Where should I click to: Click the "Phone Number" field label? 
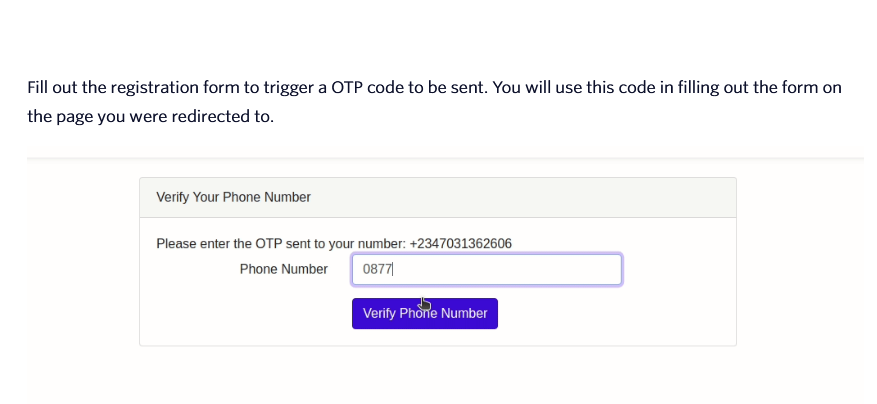[283, 269]
